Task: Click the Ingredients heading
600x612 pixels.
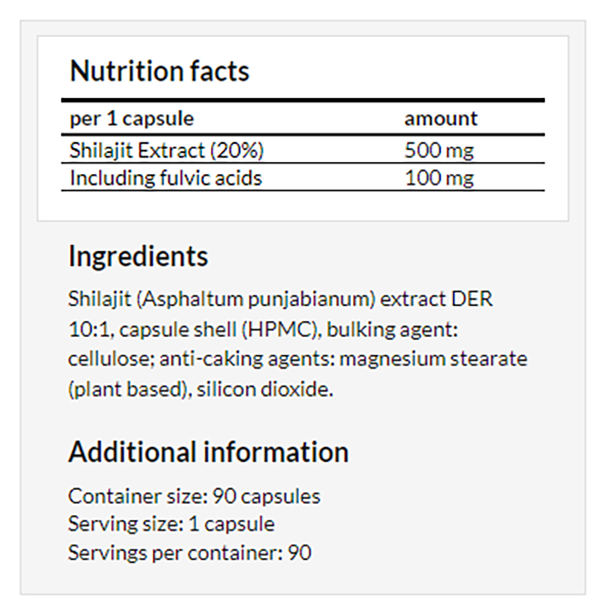Action: click(x=138, y=257)
